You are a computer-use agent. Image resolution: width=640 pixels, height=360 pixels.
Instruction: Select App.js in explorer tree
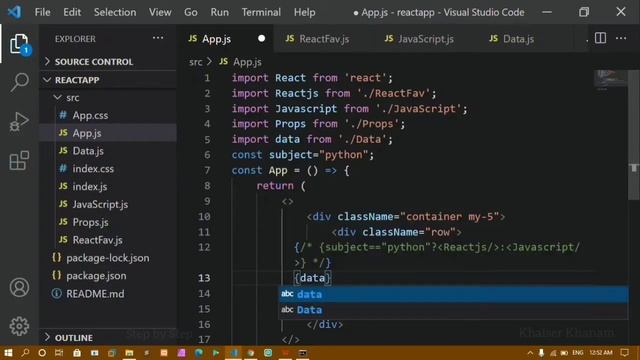tap(108, 133)
